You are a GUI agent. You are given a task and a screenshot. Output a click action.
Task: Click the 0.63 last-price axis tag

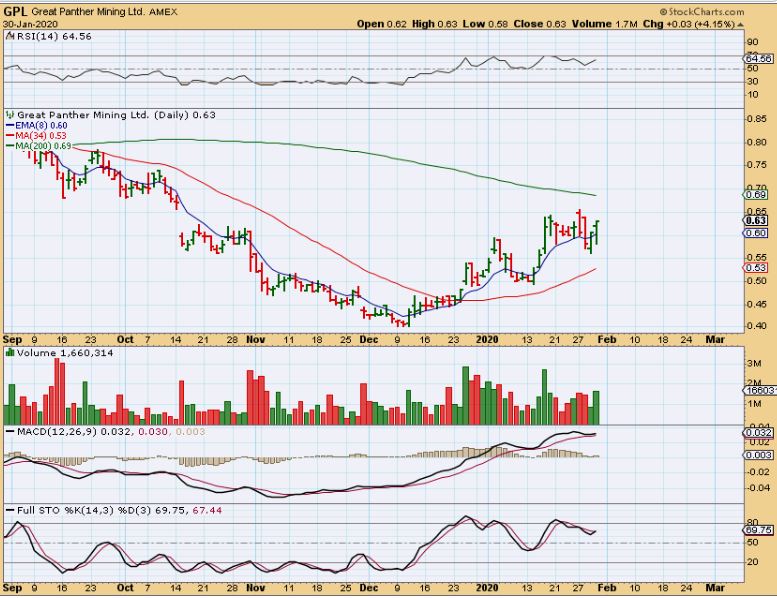(x=756, y=220)
